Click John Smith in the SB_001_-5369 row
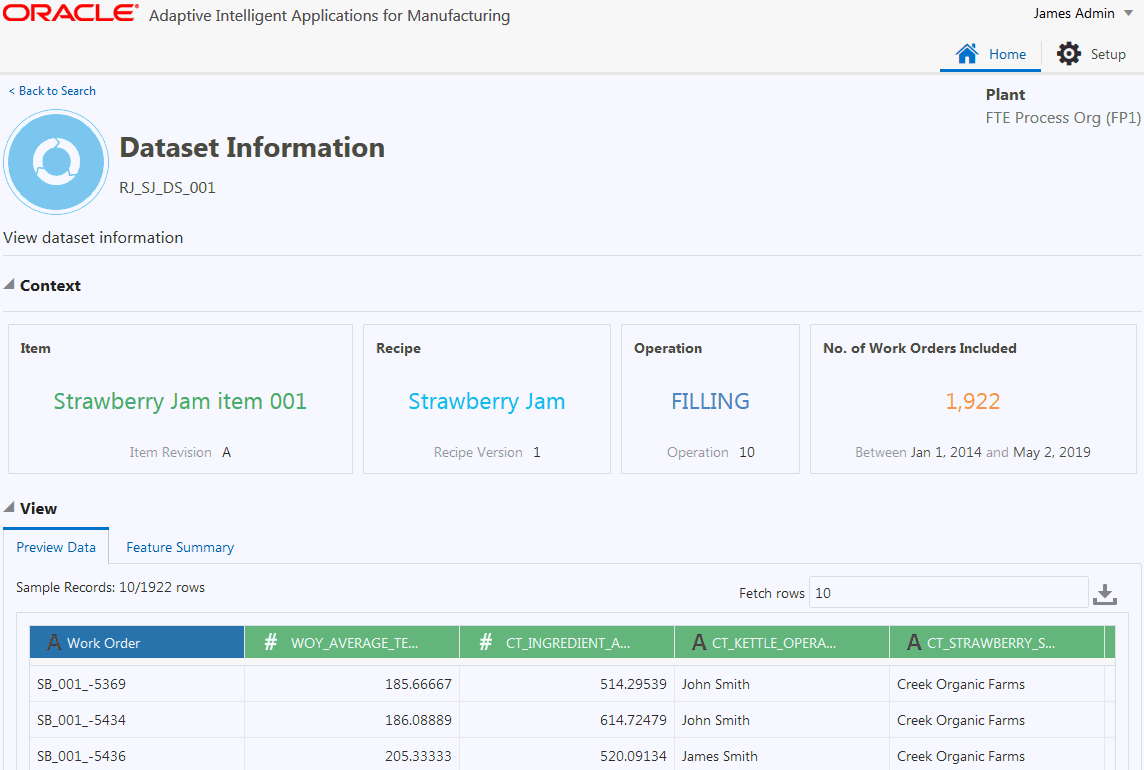Viewport: 1144px width, 770px height. pos(716,684)
